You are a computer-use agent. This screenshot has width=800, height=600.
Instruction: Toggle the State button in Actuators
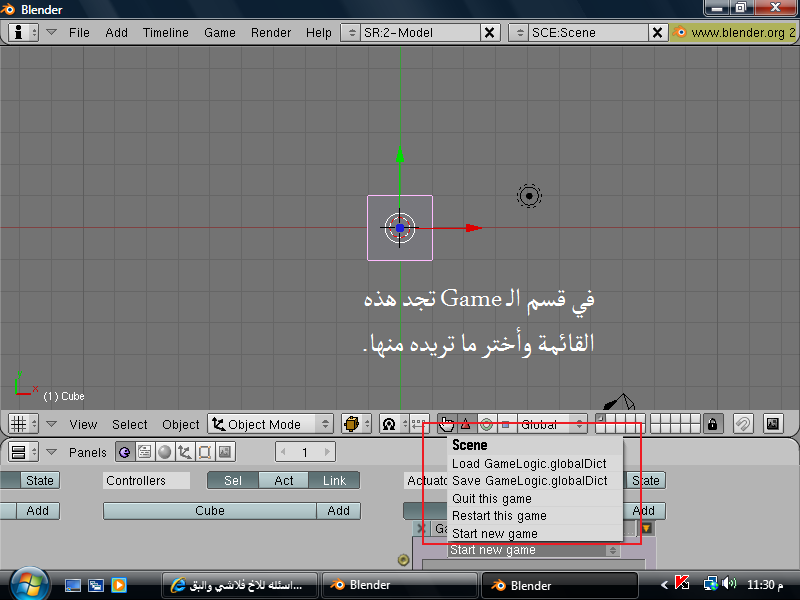click(x=645, y=481)
